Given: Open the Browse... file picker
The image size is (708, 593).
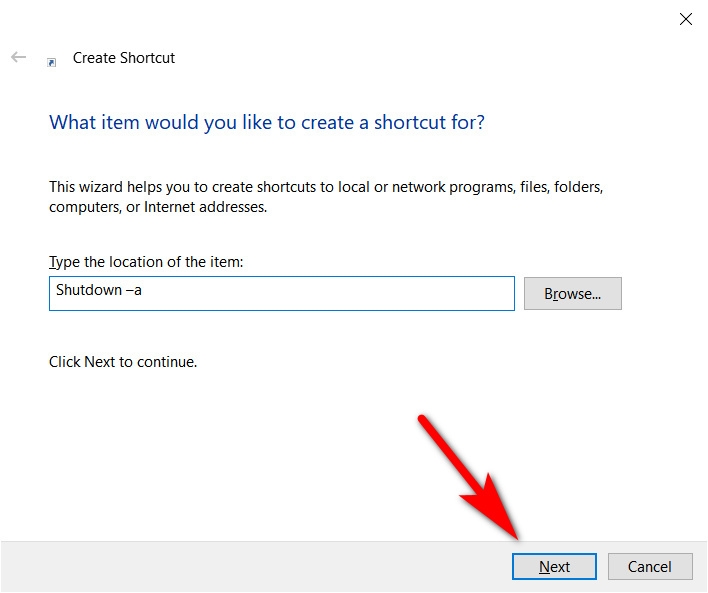Looking at the screenshot, I should (x=573, y=294).
